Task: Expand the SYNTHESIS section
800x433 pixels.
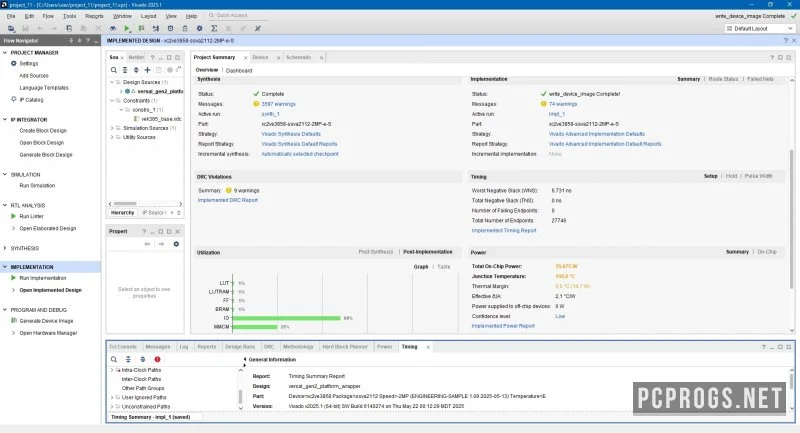Action: pos(5,248)
